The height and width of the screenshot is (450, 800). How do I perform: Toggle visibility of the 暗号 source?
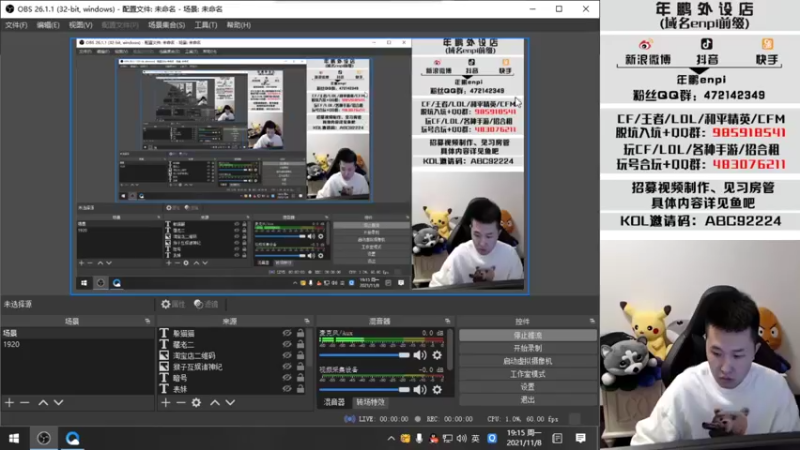[x=287, y=378]
